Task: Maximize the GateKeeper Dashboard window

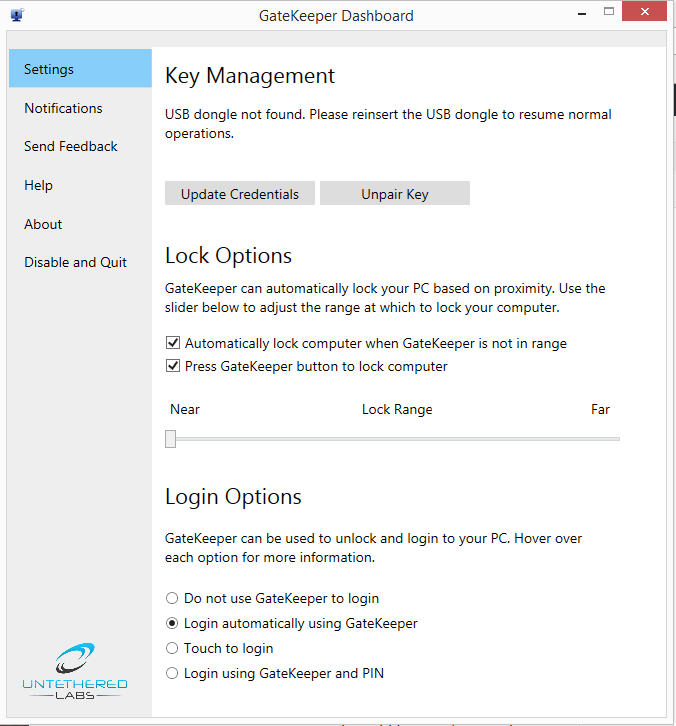Action: coord(609,12)
